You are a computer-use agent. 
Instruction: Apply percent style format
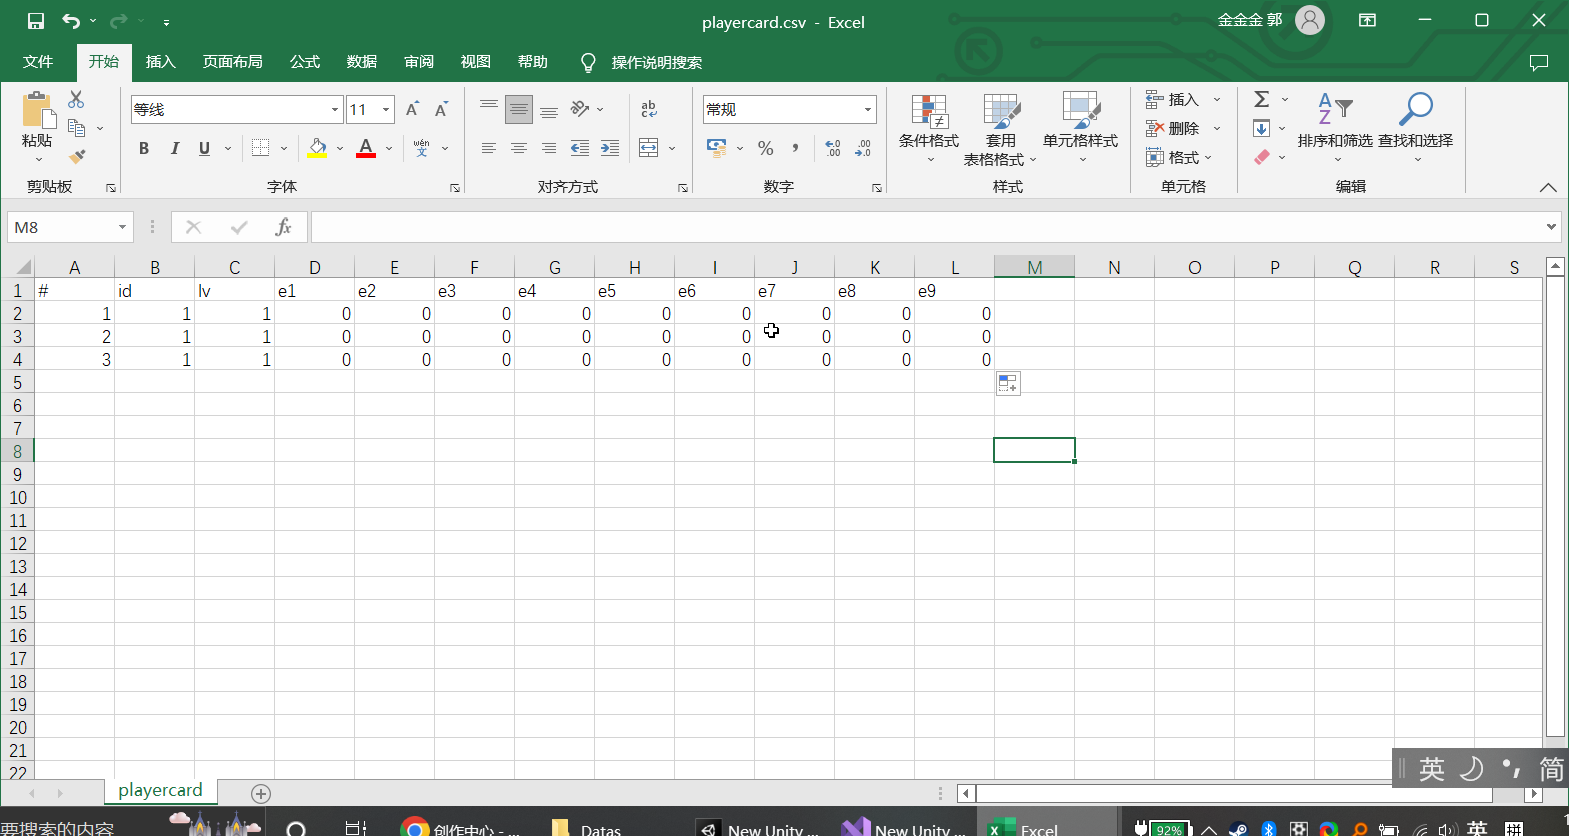(766, 148)
